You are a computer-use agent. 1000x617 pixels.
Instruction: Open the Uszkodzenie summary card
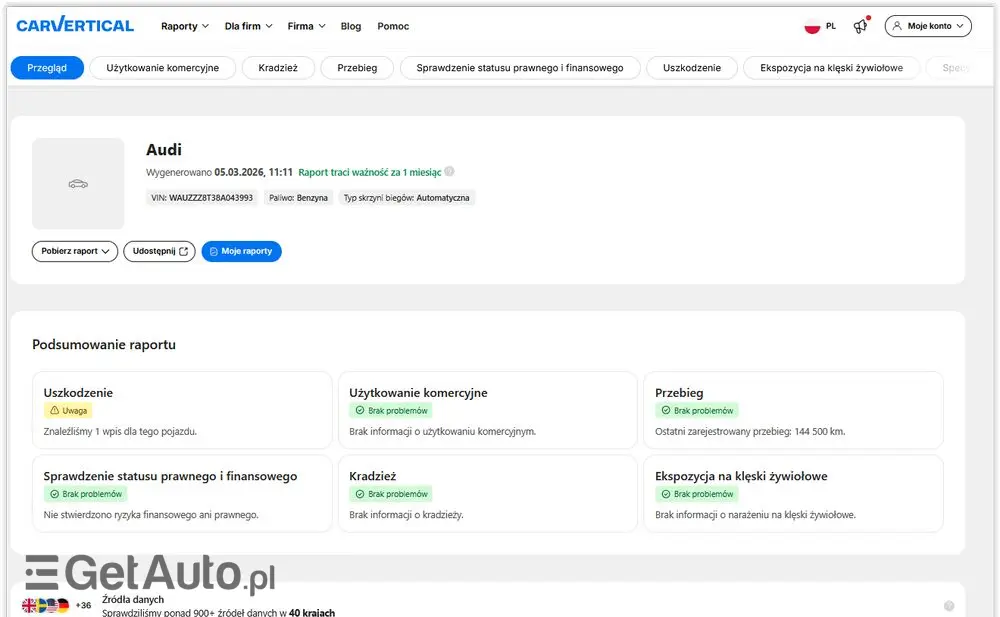182,410
